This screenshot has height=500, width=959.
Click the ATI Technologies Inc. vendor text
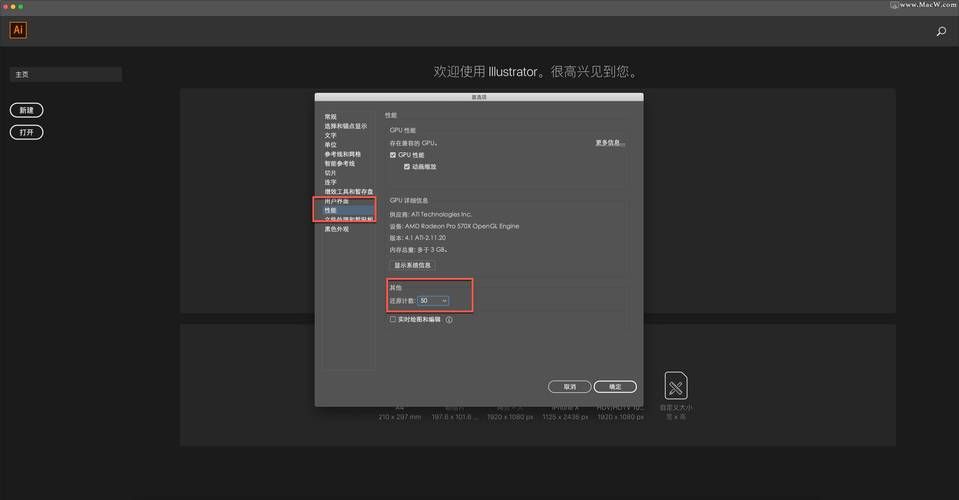[x=441, y=215]
